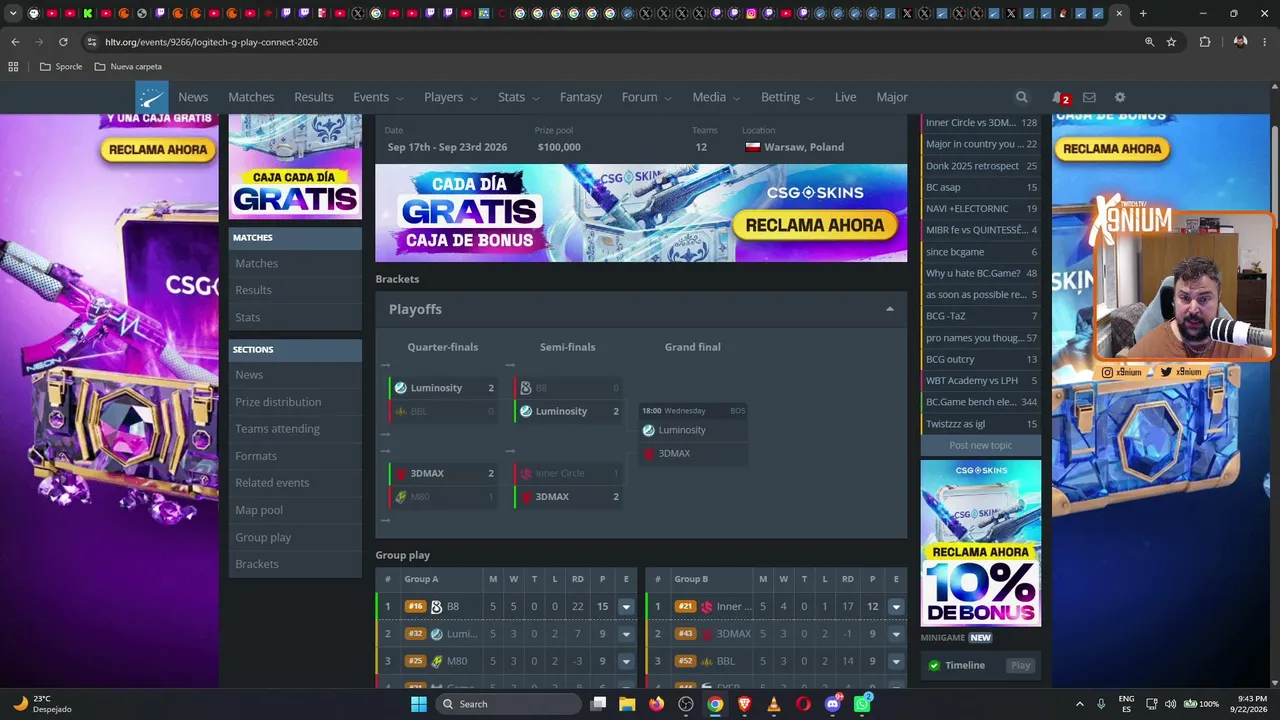Open Map pool section in sidebar
The image size is (1280, 720).
pyautogui.click(x=295, y=510)
